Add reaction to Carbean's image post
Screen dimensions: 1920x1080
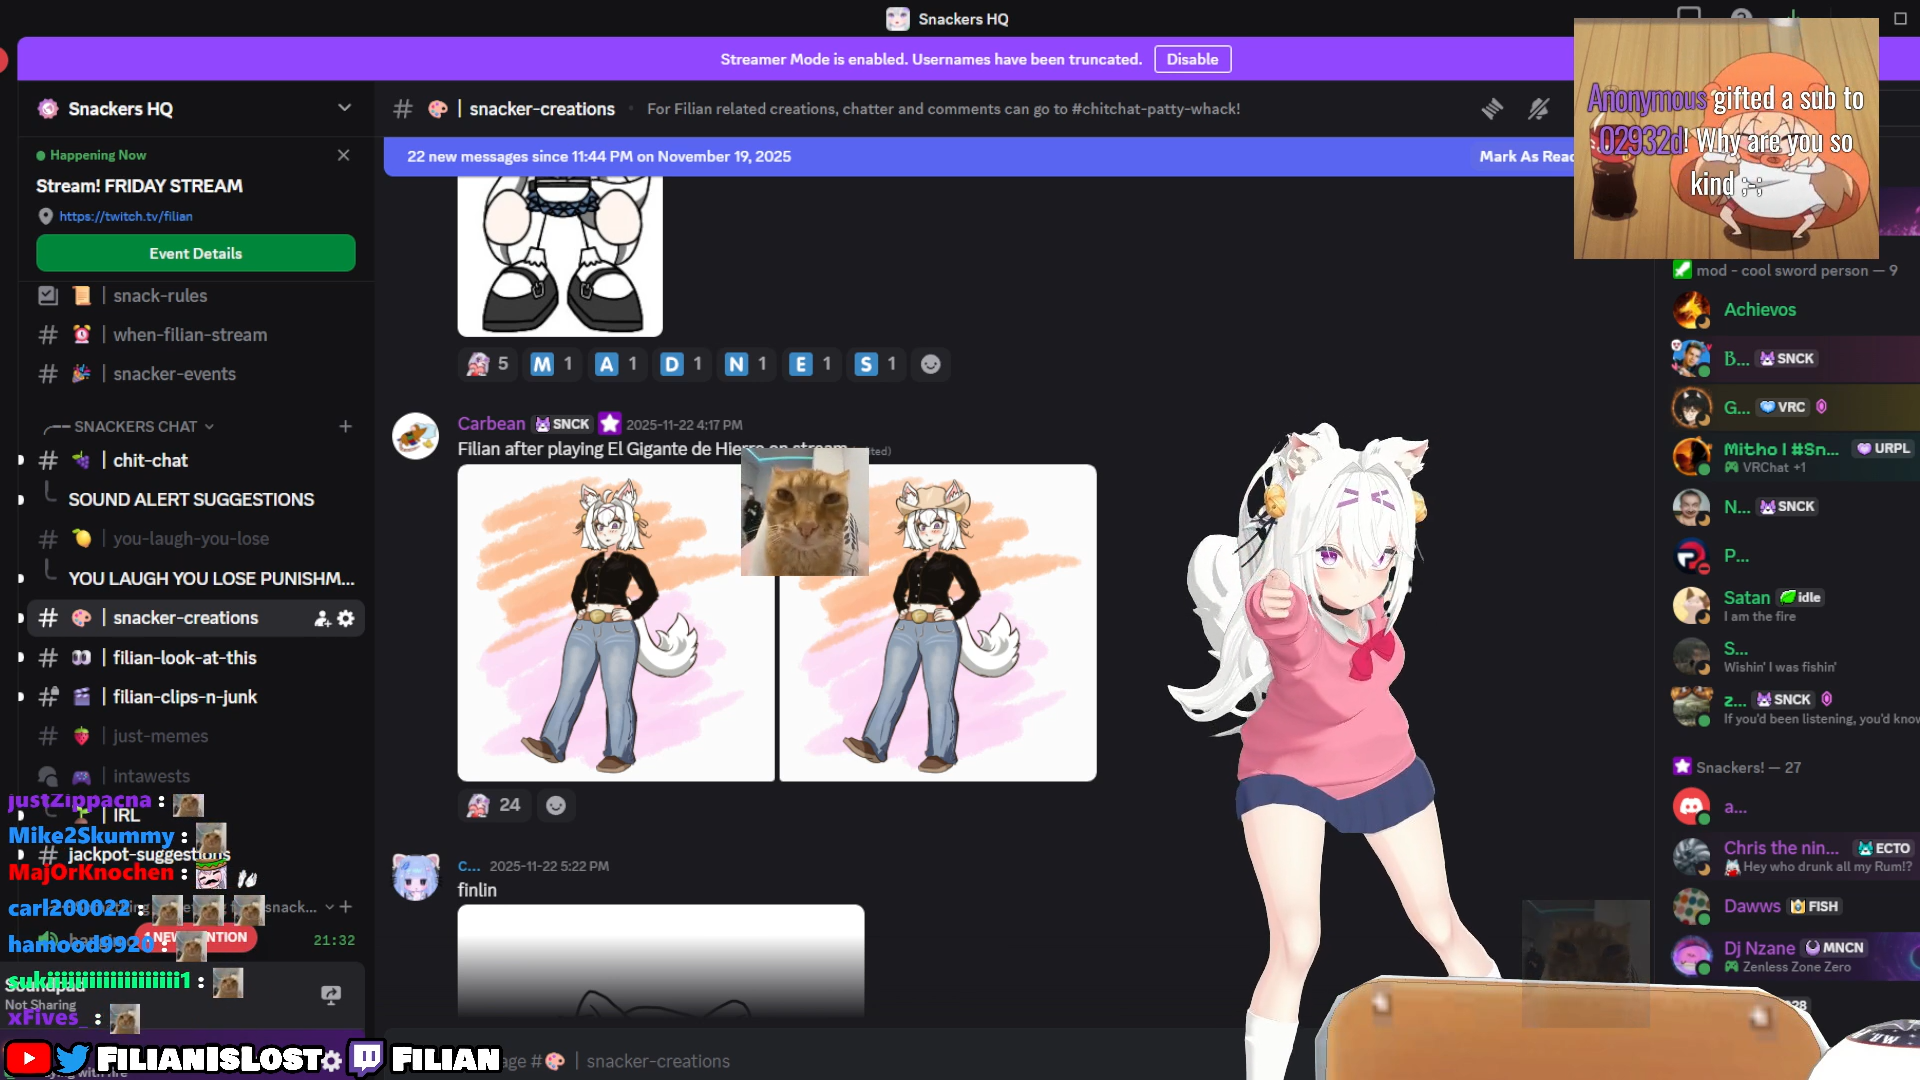556,805
